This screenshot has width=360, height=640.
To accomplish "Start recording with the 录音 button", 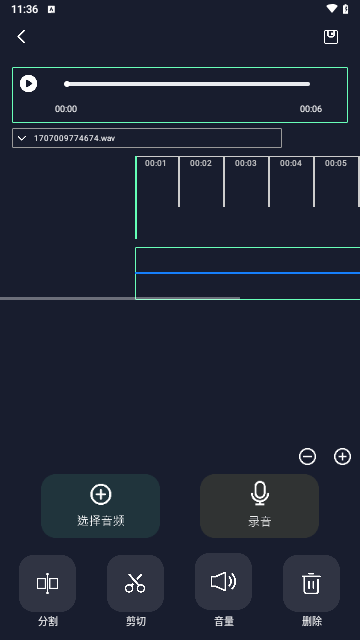I will 259,506.
